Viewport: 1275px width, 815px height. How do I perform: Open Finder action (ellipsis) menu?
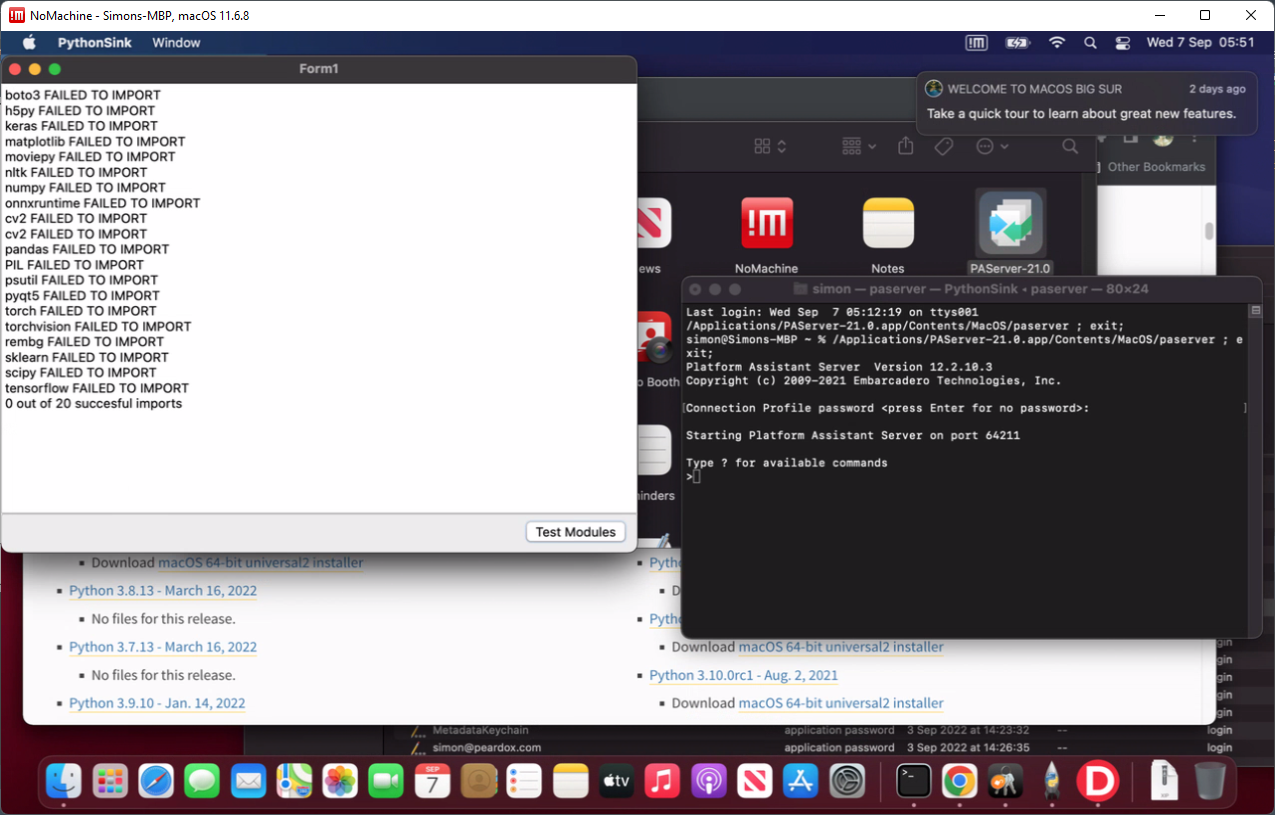click(992, 146)
